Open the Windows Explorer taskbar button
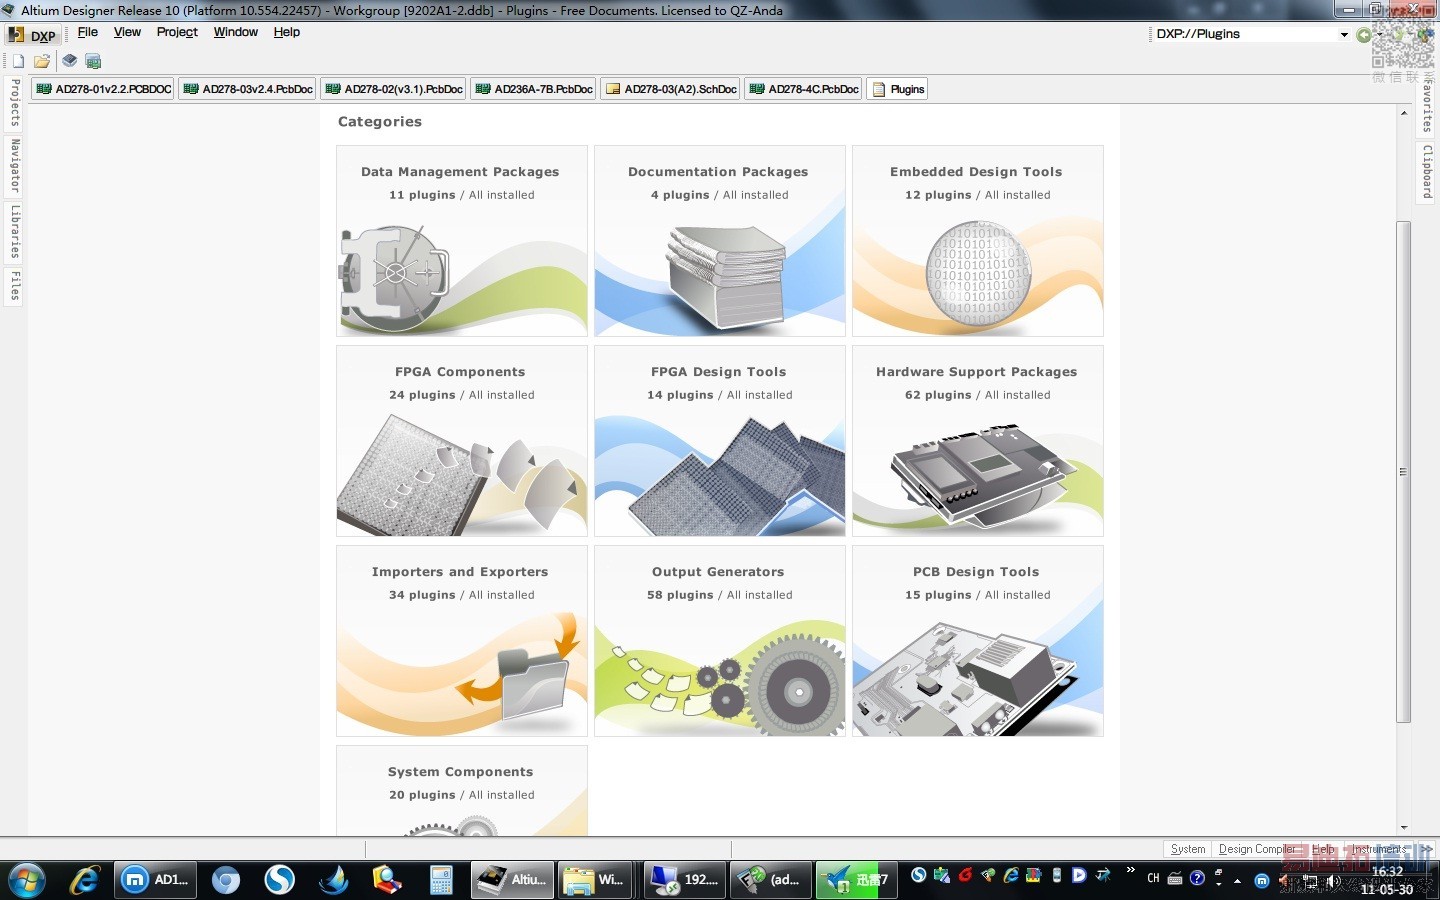 pos(596,880)
